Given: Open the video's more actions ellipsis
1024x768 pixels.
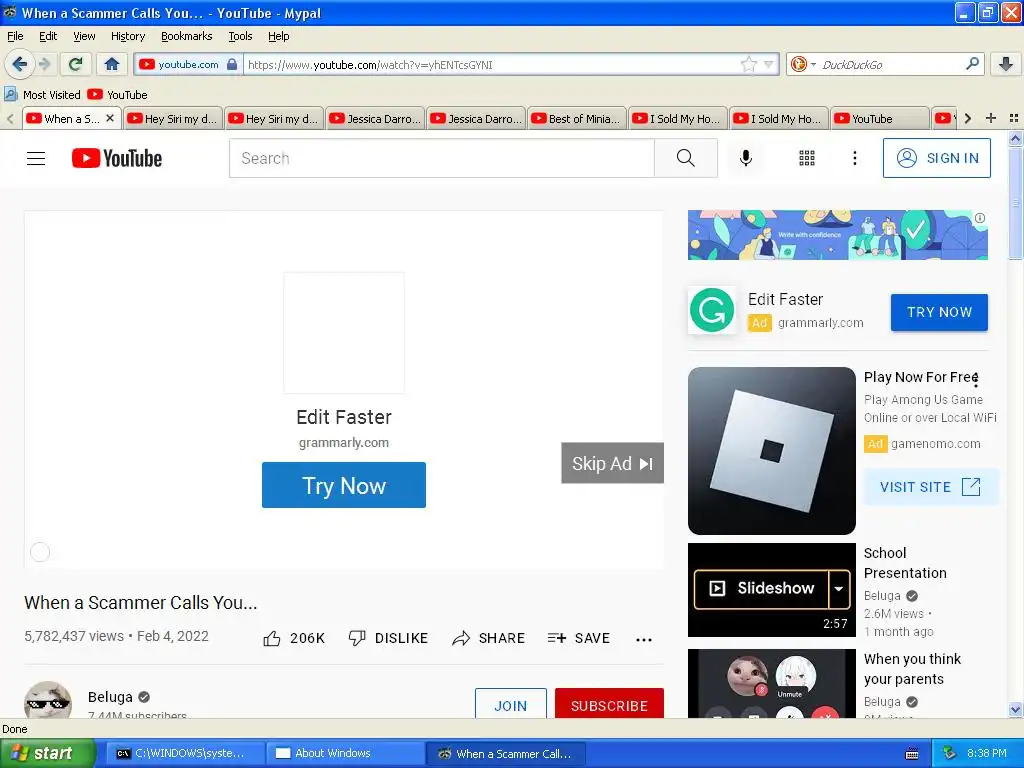Looking at the screenshot, I should (644, 639).
